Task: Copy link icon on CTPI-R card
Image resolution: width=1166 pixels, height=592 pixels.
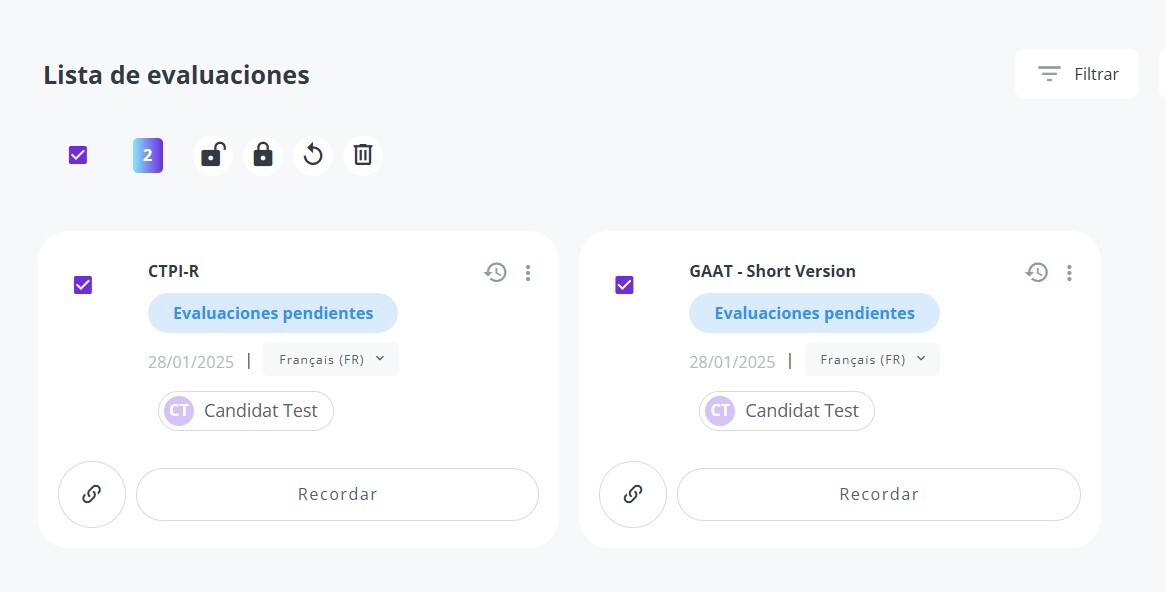Action: tap(91, 495)
